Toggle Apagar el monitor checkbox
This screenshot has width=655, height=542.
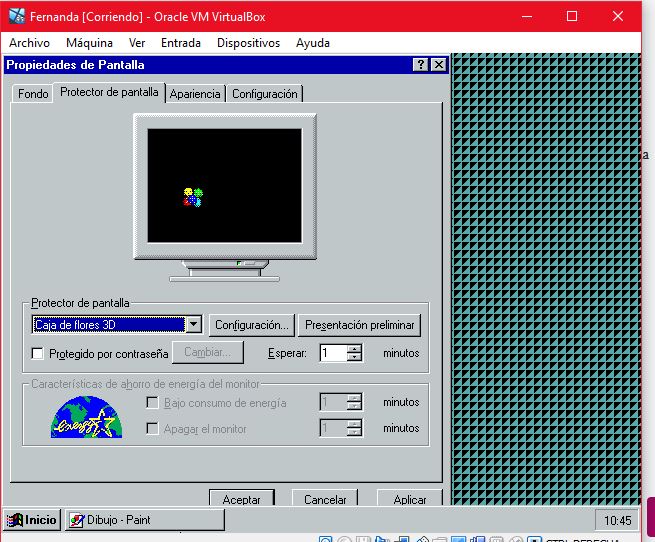click(x=153, y=429)
